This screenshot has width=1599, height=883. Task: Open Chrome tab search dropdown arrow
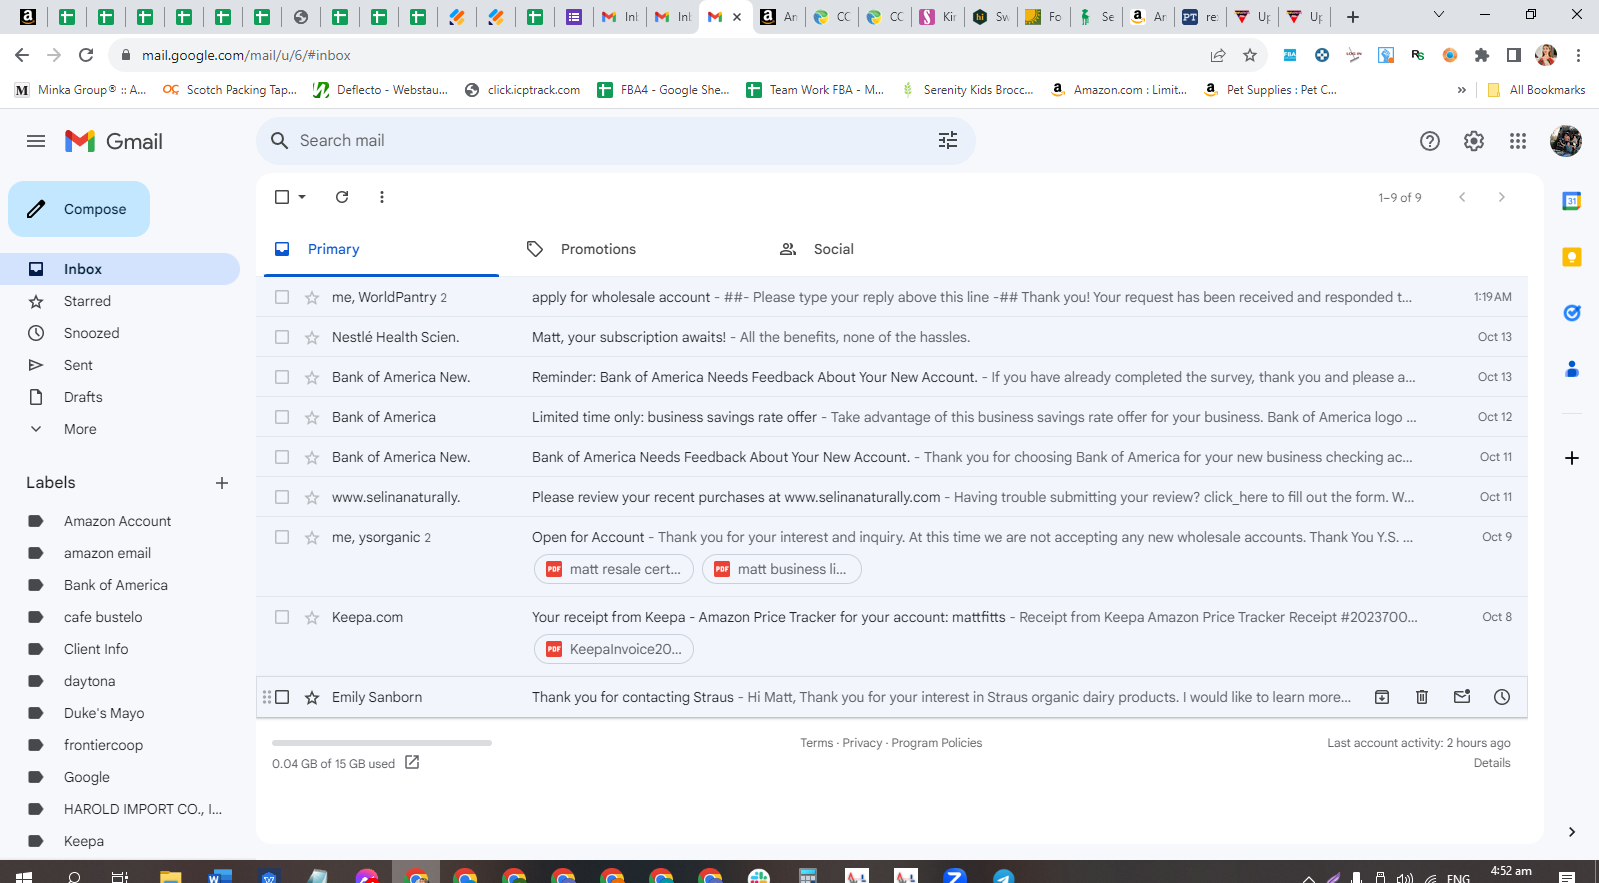[x=1439, y=15]
